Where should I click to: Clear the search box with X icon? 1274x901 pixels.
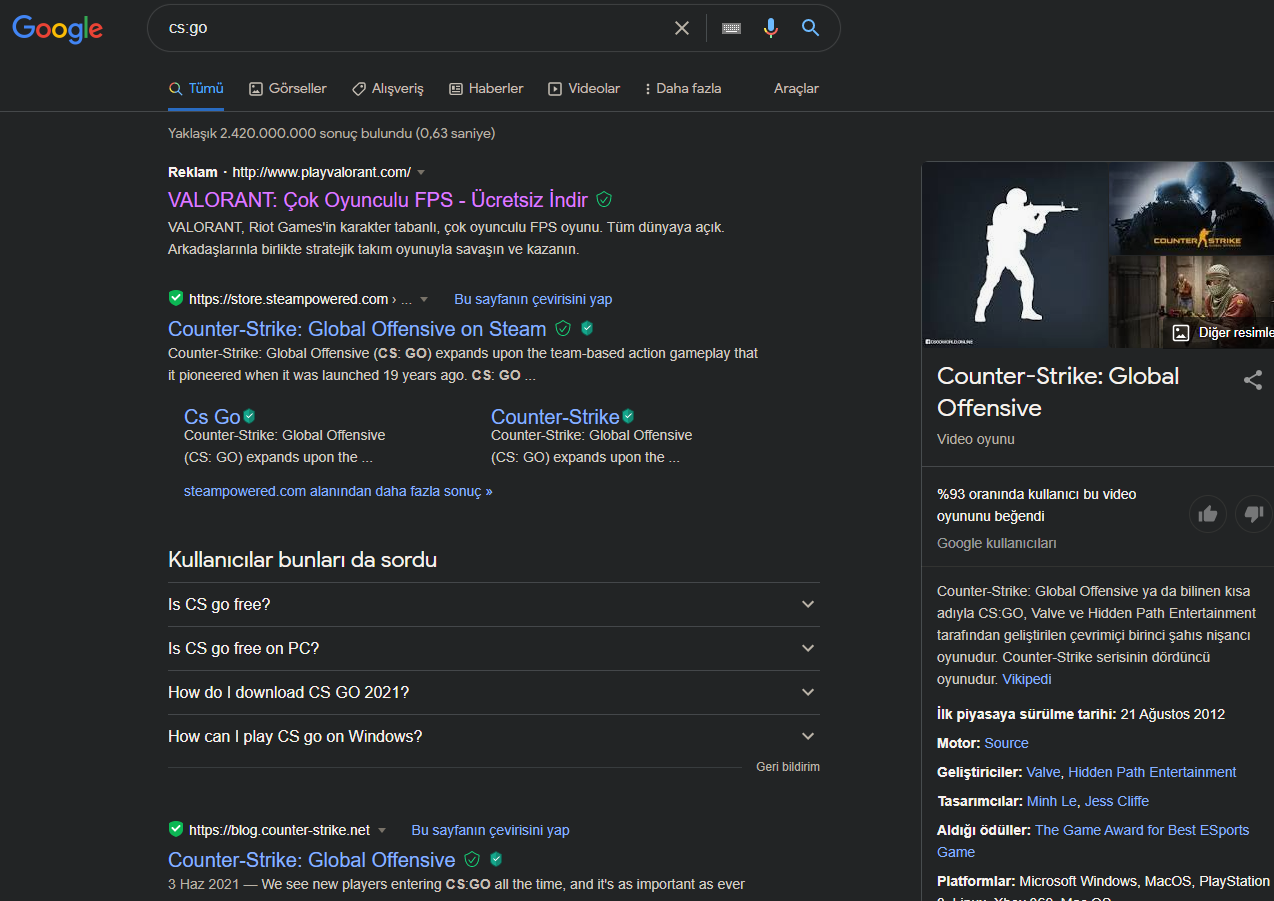[682, 28]
